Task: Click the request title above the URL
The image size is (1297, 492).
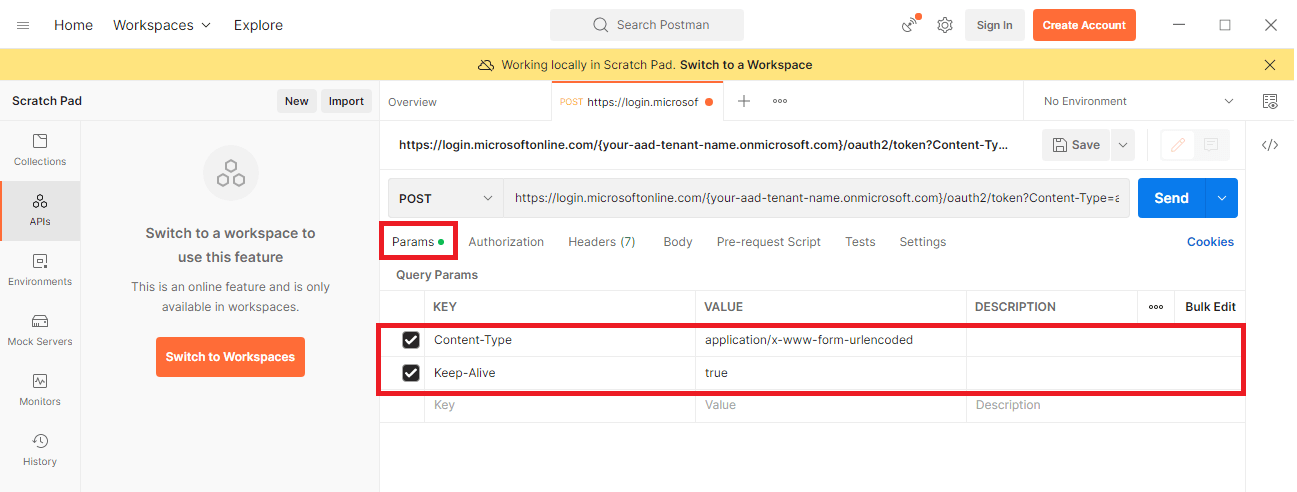Action: click(x=703, y=145)
